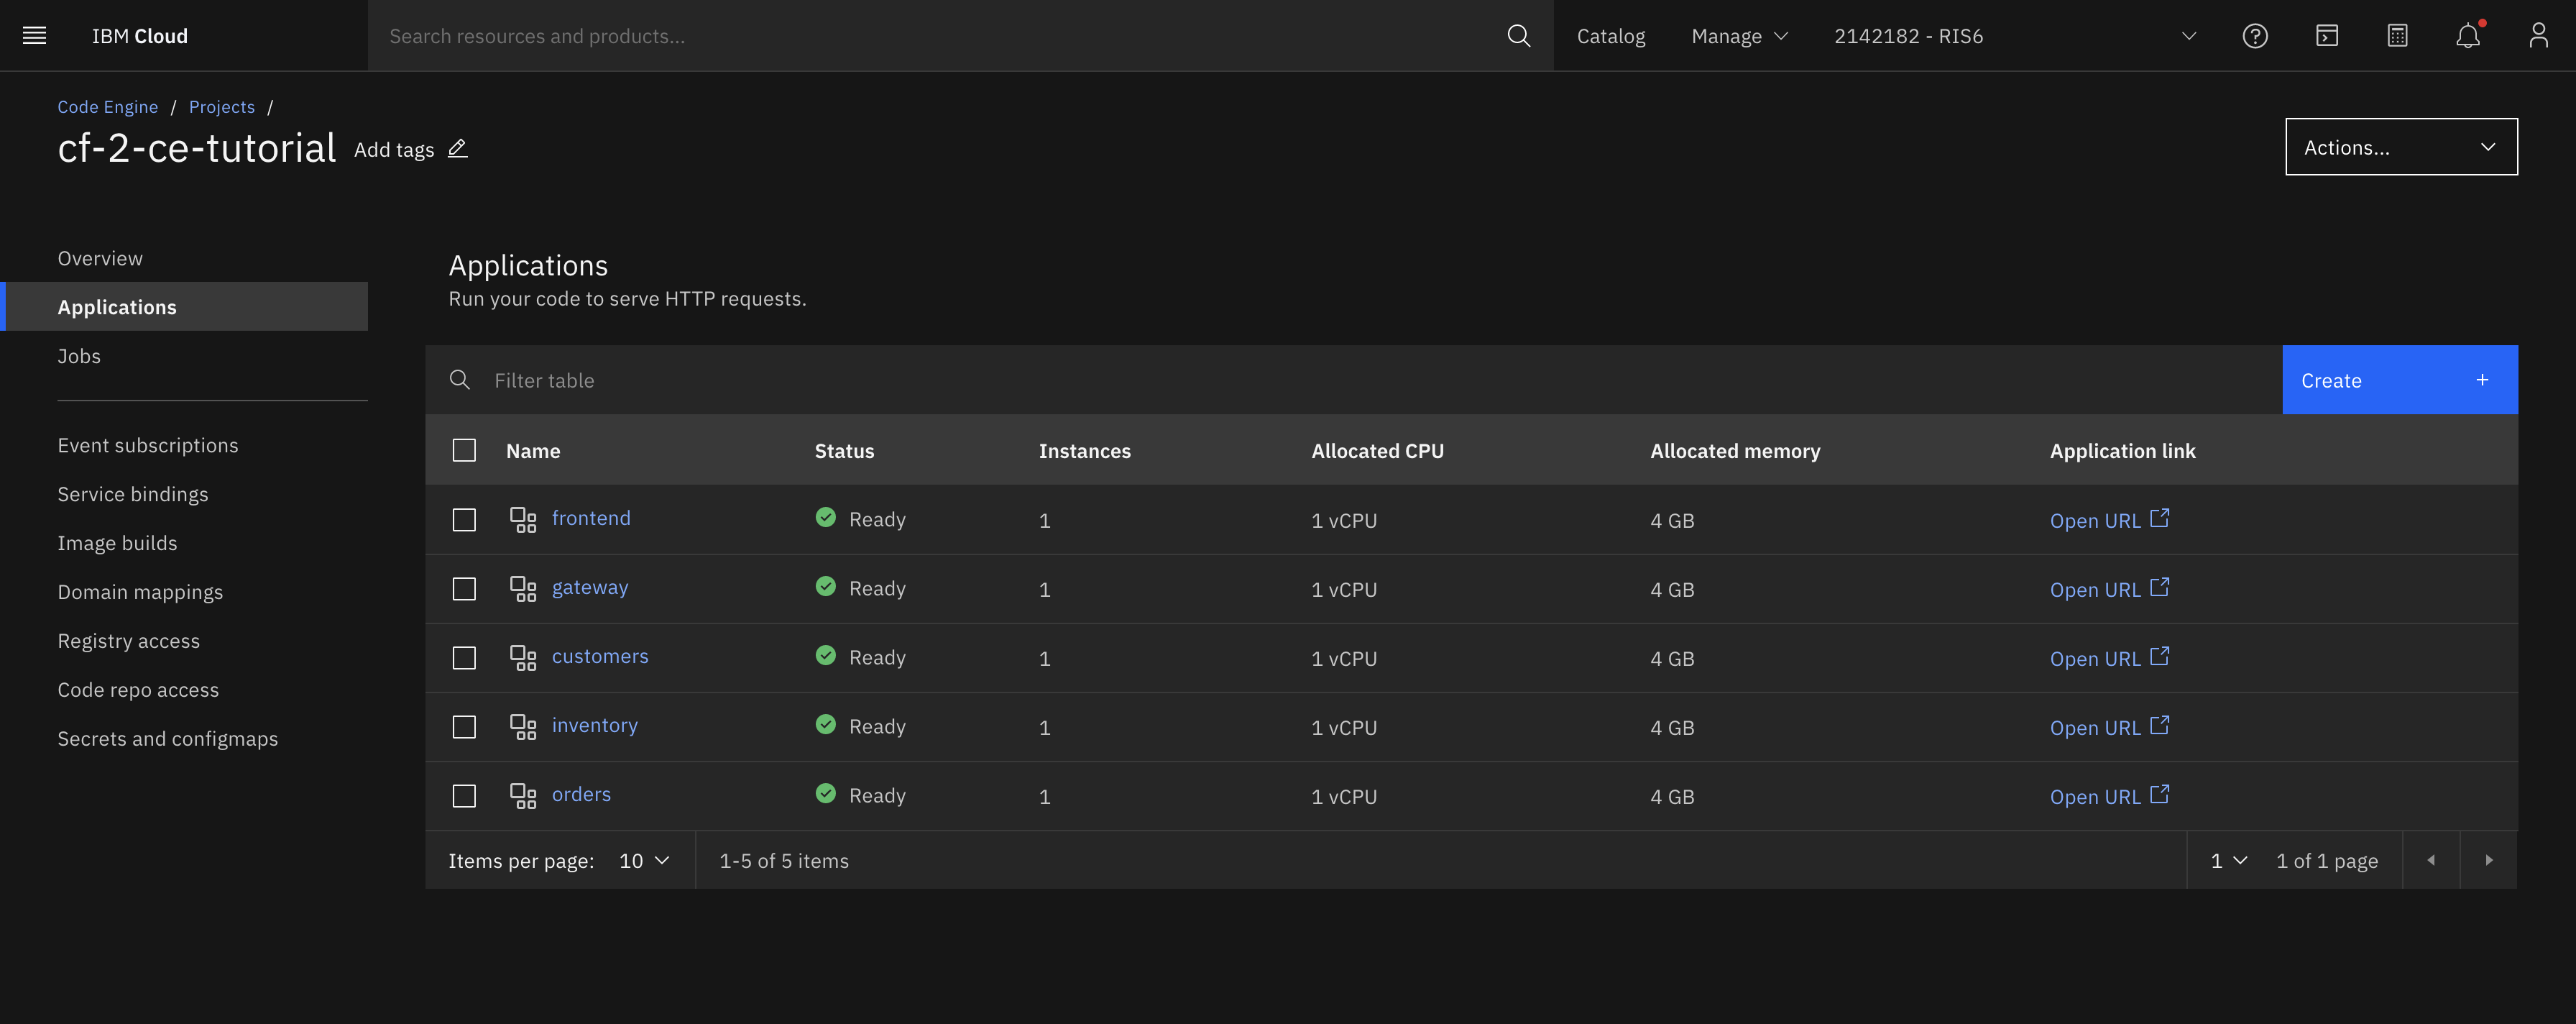Click the application icon beside customers
This screenshot has height=1024, width=2576.
pos(523,657)
